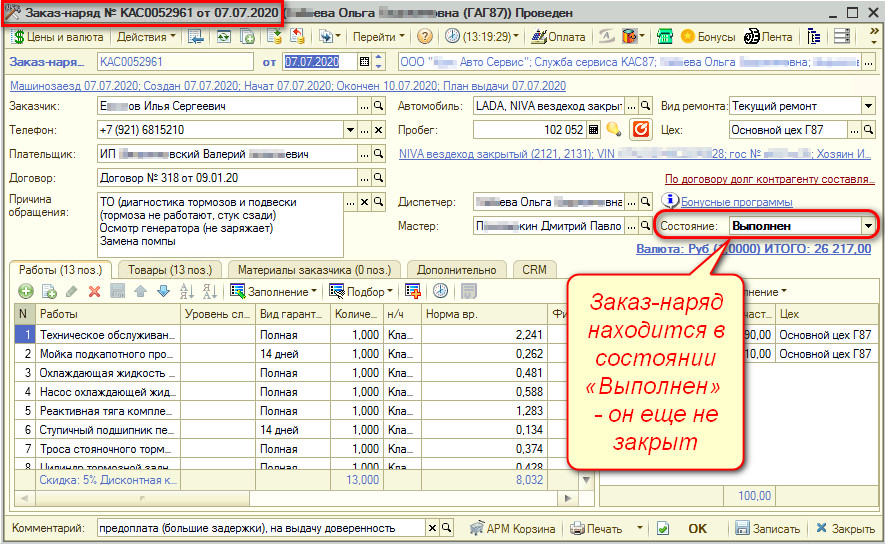
Task: Click the help question mark icon
Action: click(x=424, y=37)
